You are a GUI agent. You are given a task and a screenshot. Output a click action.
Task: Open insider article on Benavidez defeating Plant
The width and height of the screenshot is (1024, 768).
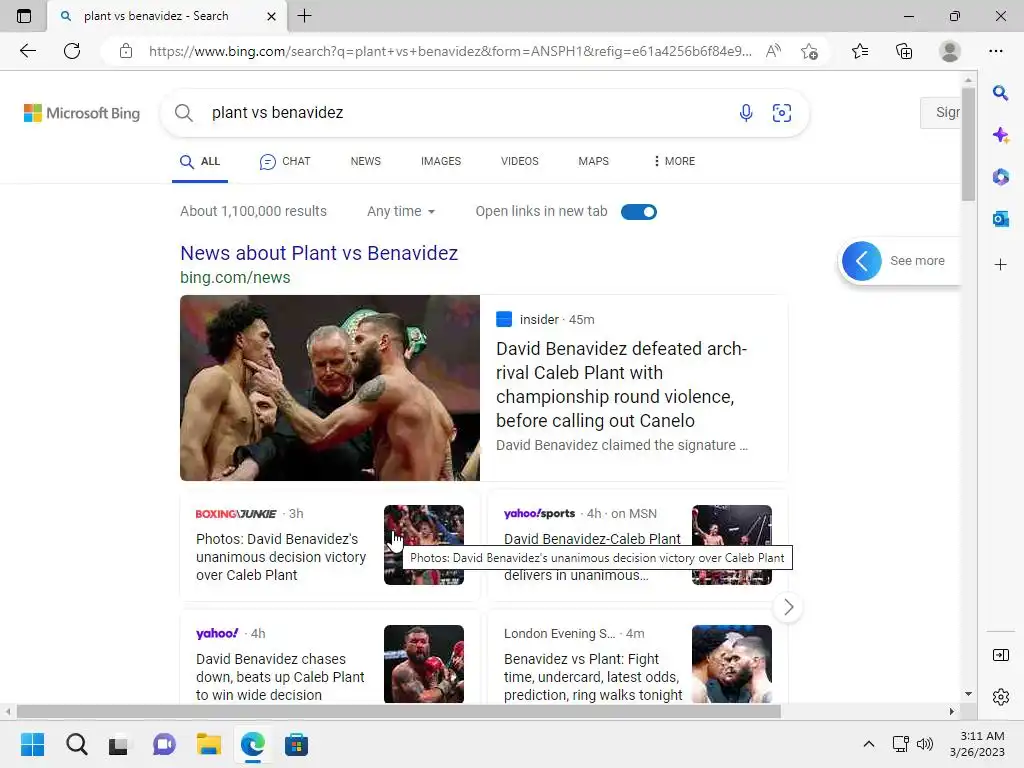pyautogui.click(x=621, y=385)
